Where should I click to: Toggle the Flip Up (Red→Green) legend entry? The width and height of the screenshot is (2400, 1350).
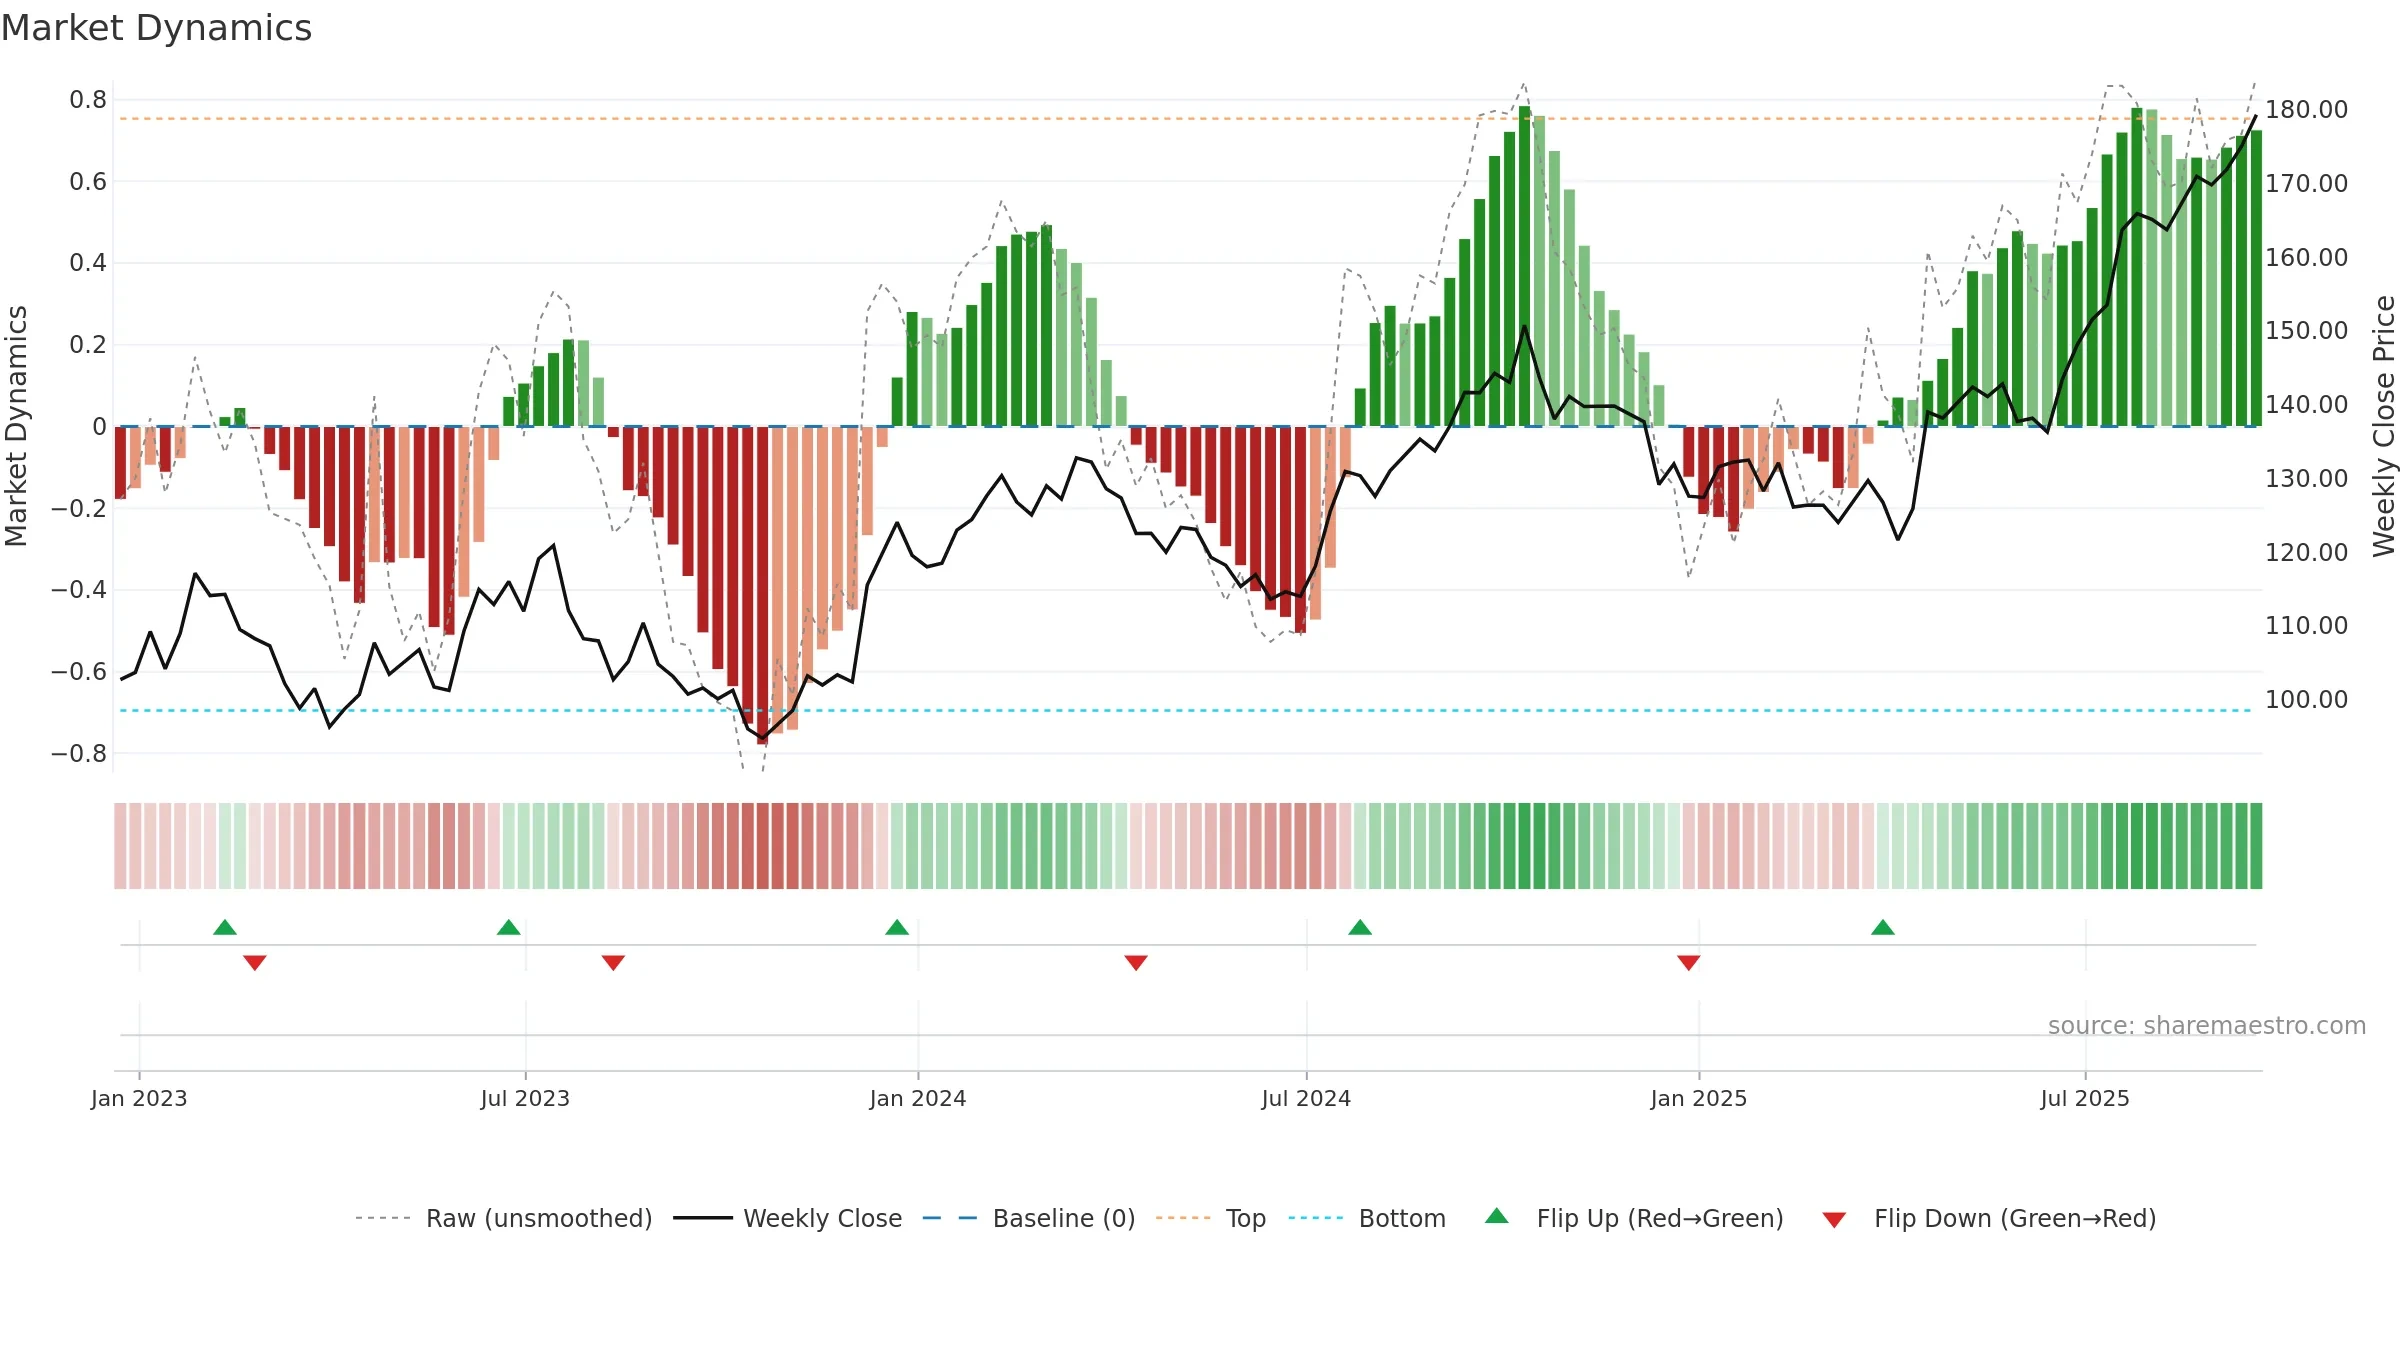(x=1660, y=1218)
